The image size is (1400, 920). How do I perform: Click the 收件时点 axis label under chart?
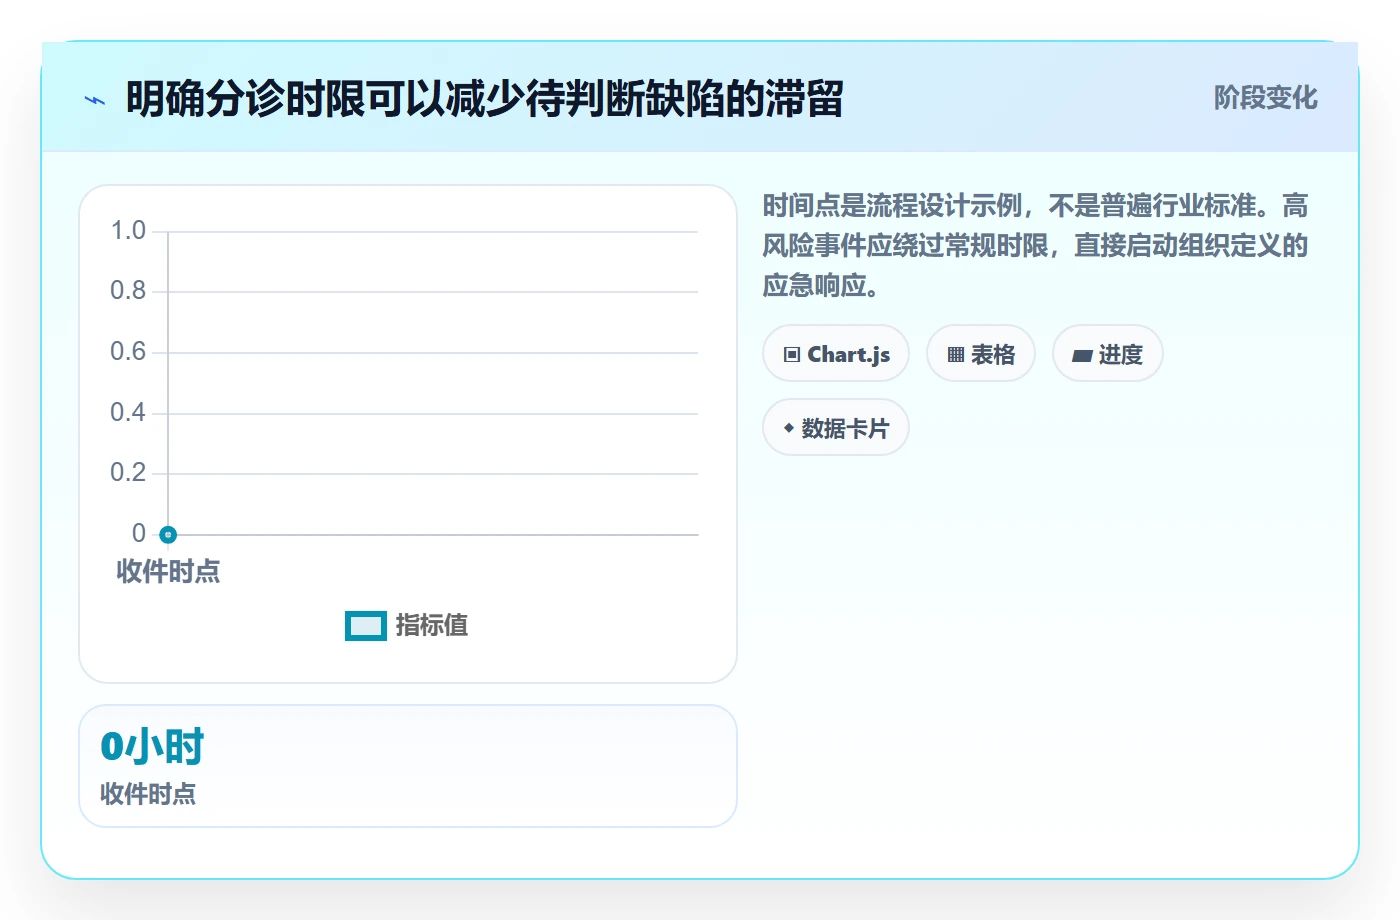pyautogui.click(x=168, y=572)
